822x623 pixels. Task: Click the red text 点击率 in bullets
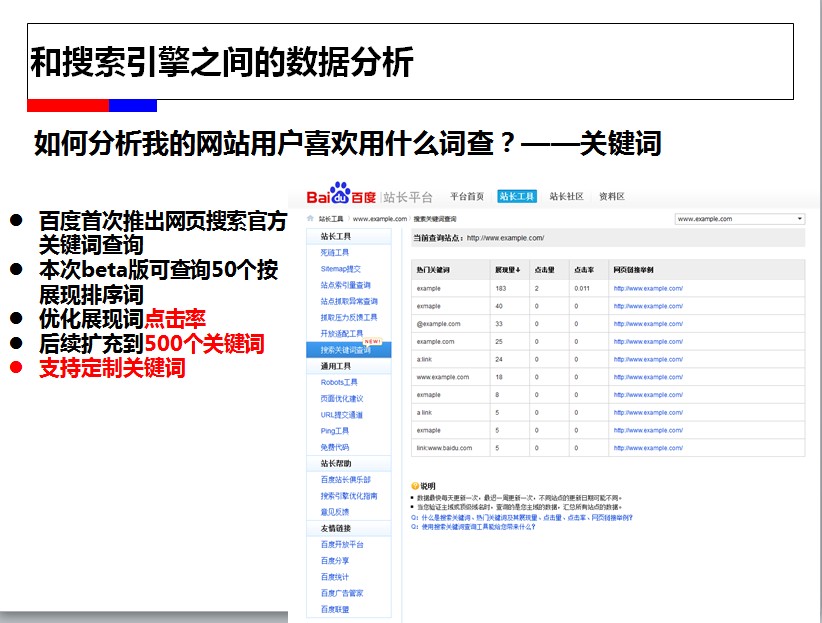coord(175,318)
